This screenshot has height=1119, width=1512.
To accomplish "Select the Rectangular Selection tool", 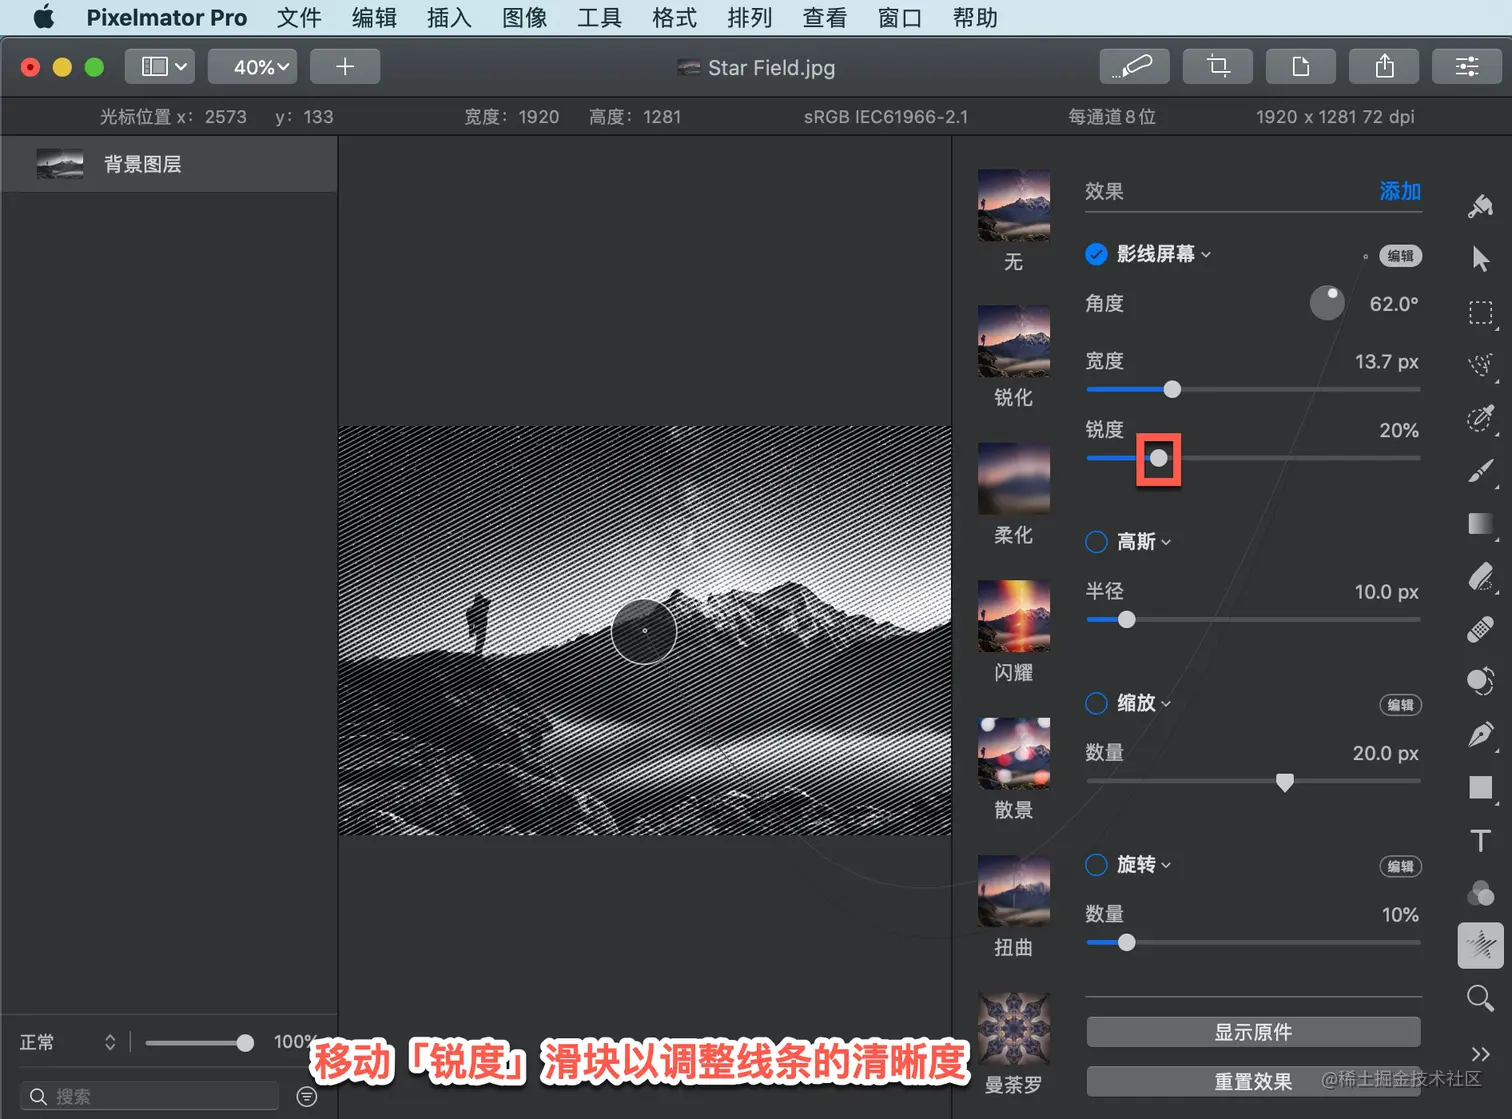I will (x=1481, y=313).
